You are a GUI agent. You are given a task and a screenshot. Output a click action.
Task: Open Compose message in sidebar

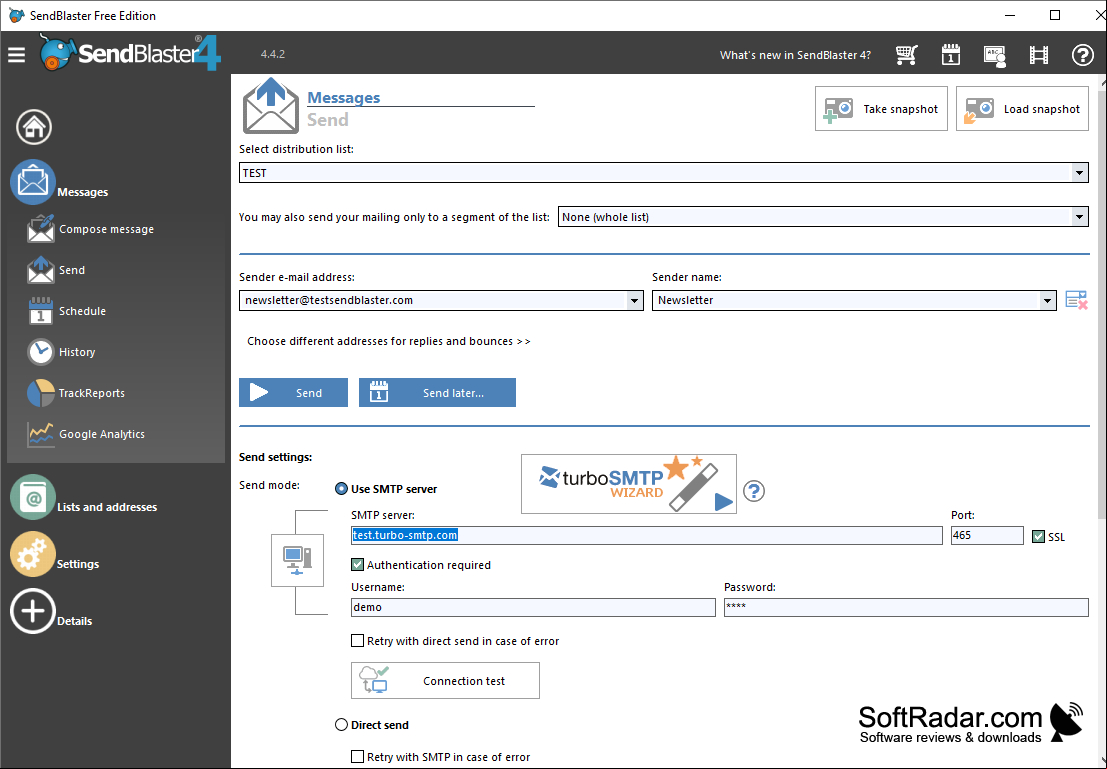107,229
